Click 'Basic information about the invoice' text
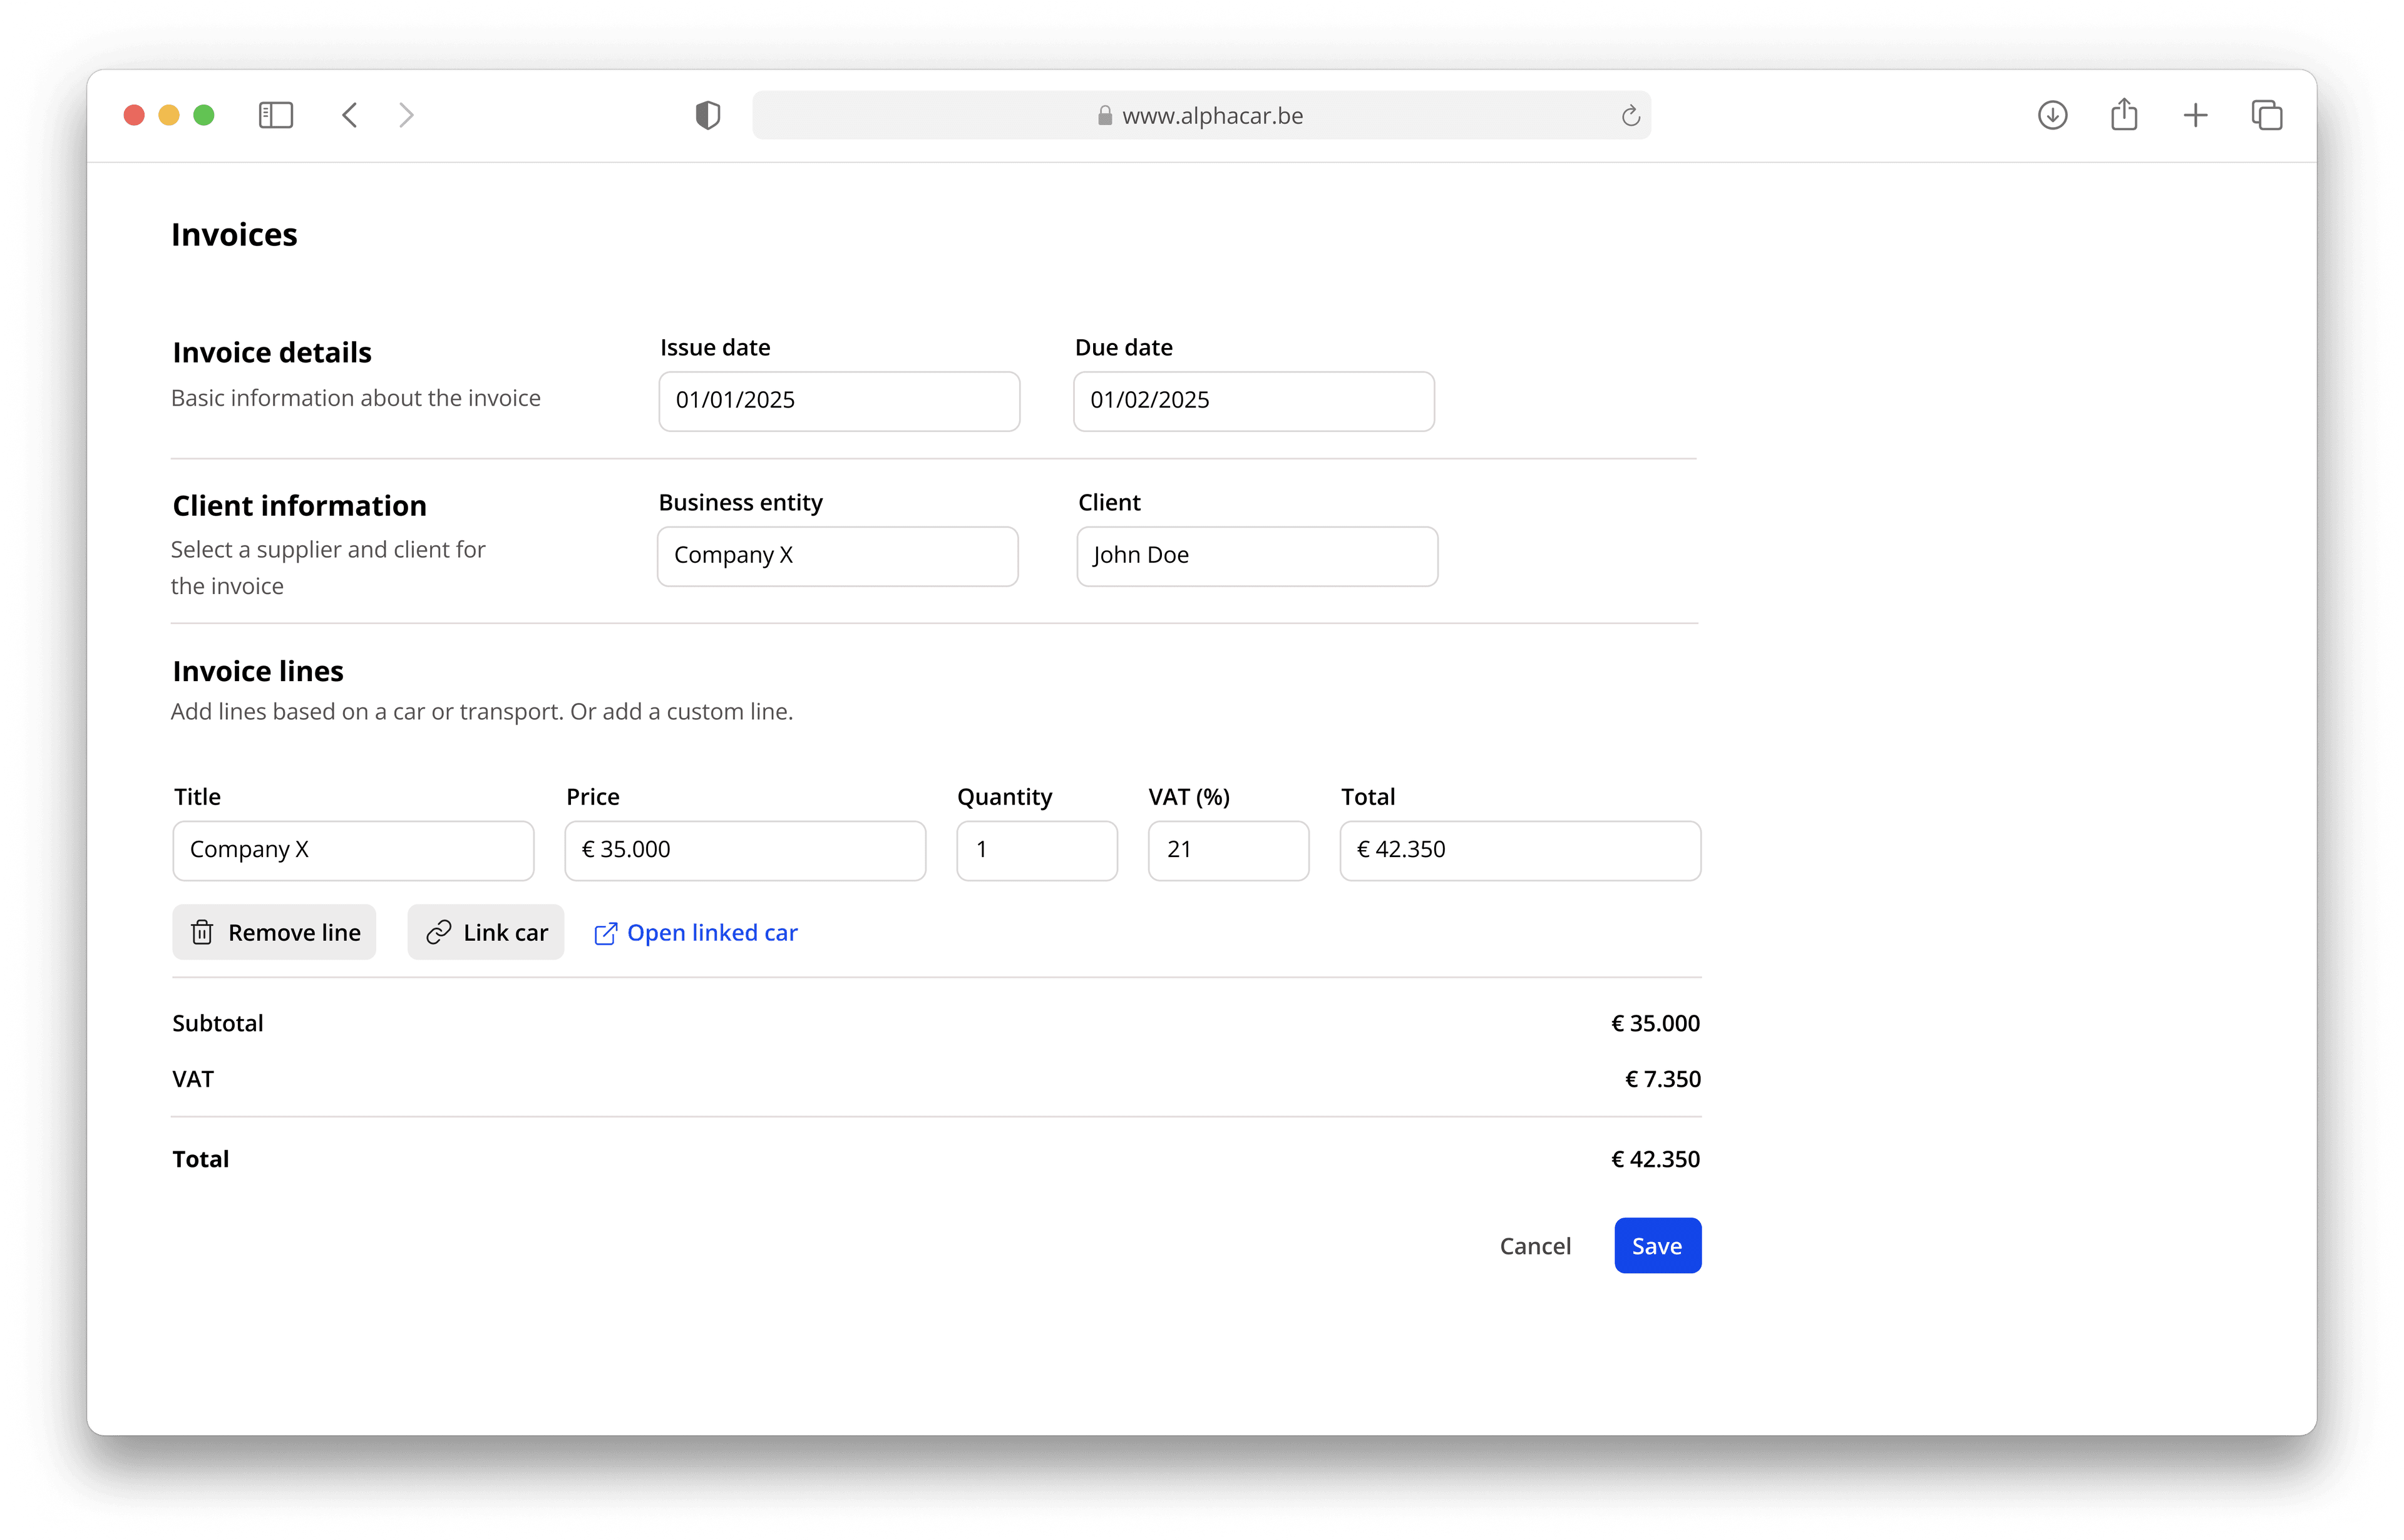Screen dimensions: 2404x1540 pyautogui.click(x=356, y=398)
